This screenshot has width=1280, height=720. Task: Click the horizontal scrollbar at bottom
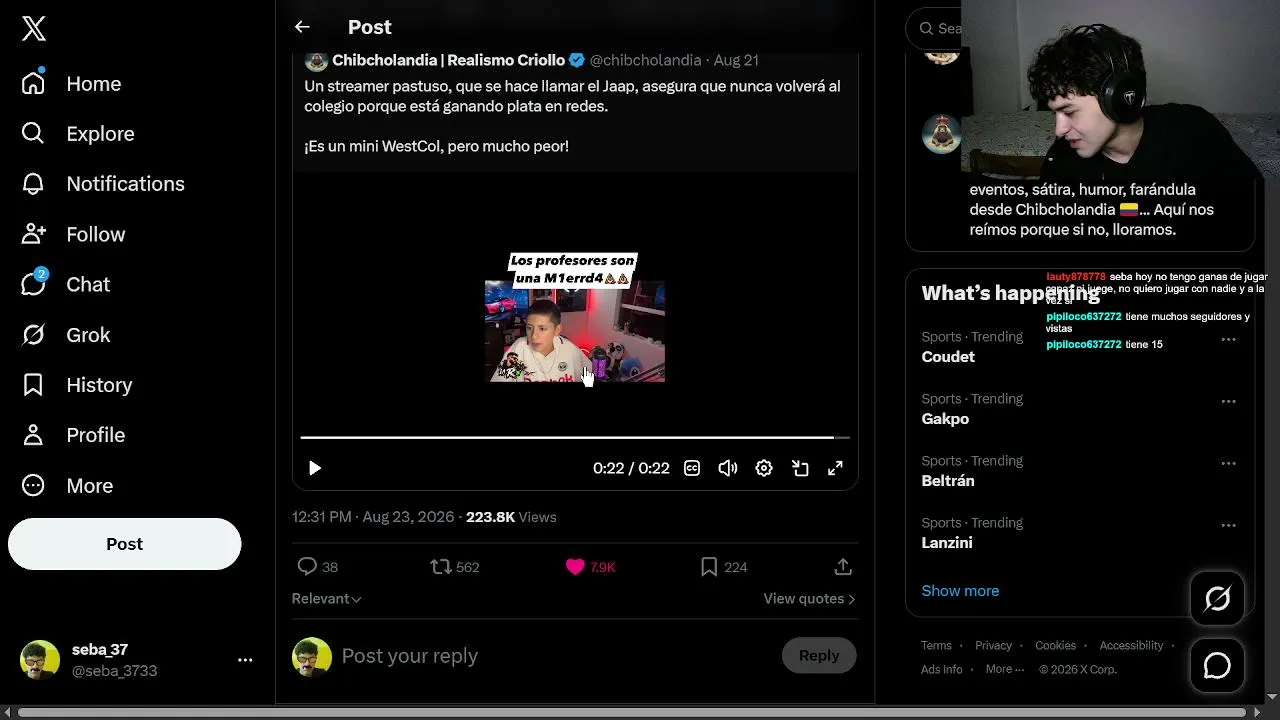(632, 713)
